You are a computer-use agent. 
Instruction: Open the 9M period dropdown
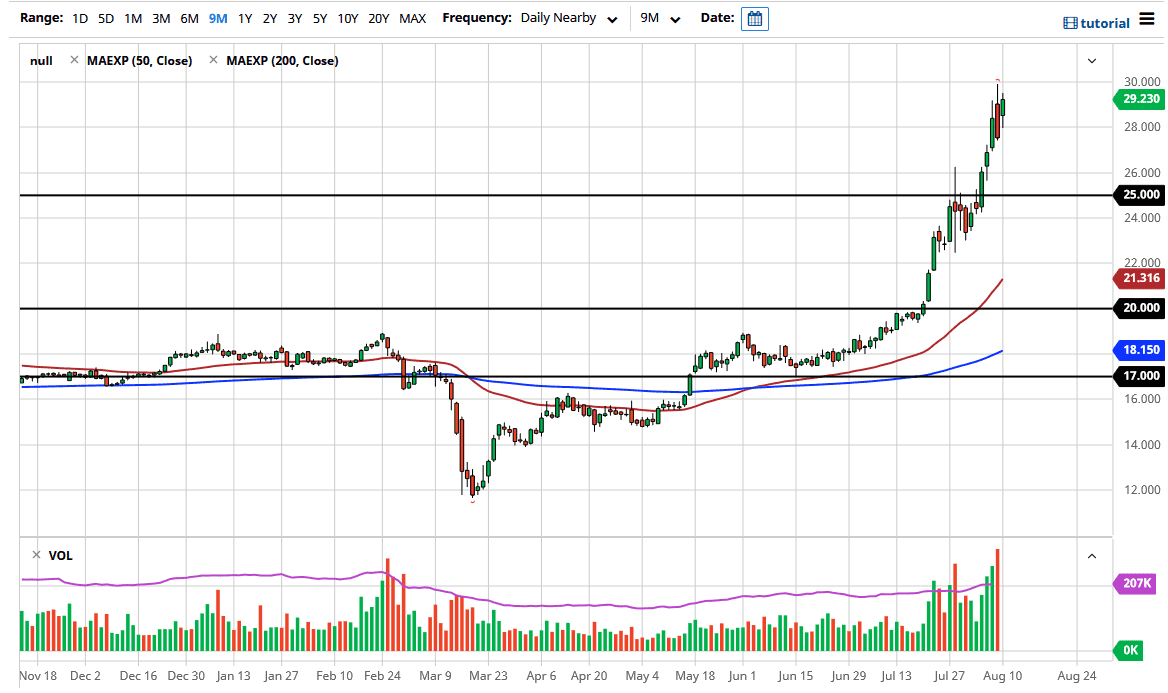660,19
